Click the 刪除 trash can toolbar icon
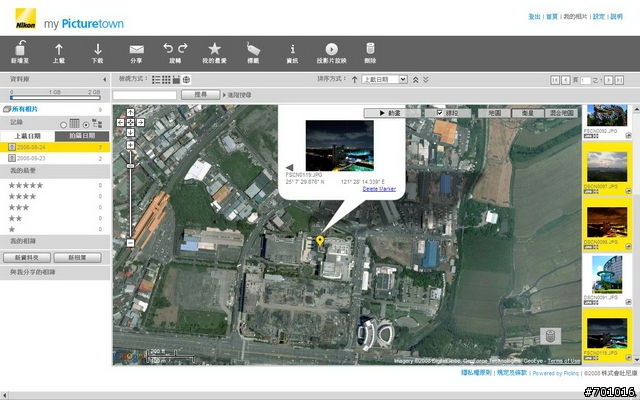The height and width of the screenshot is (400, 640). tap(370, 49)
